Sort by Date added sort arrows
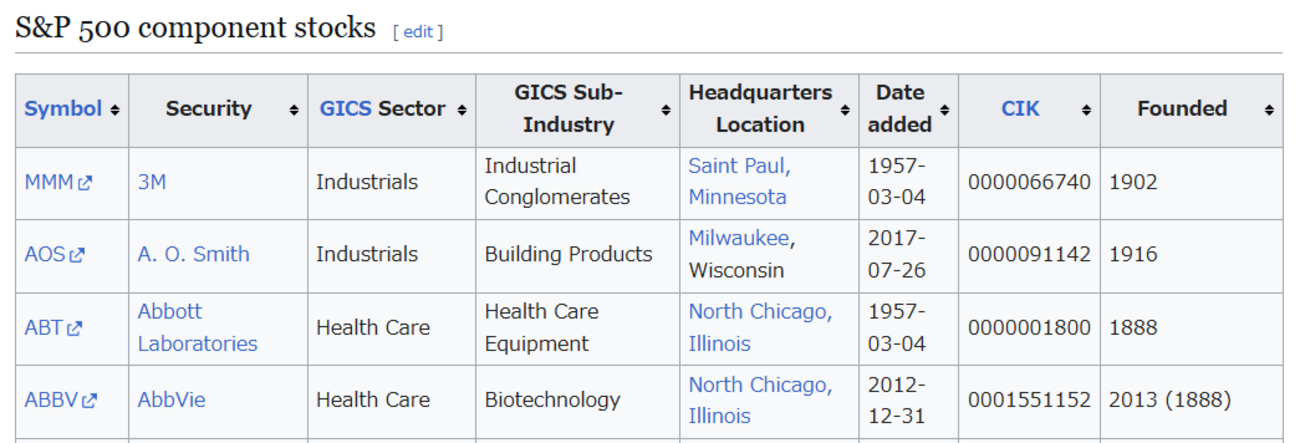Screen dimensions: 1300x443 click(944, 110)
